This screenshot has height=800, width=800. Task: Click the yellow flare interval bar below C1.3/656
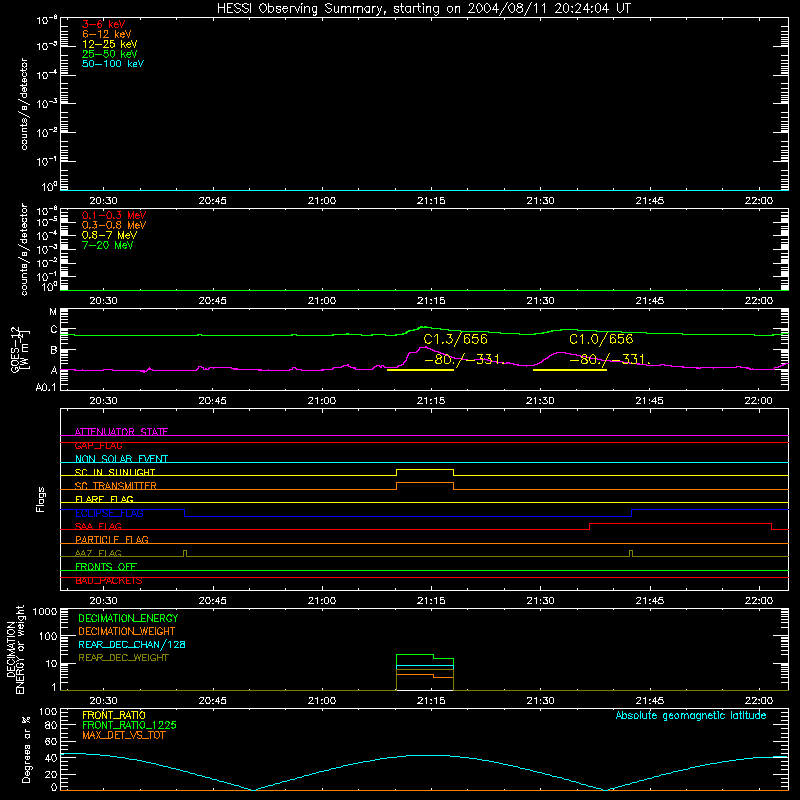[x=420, y=370]
